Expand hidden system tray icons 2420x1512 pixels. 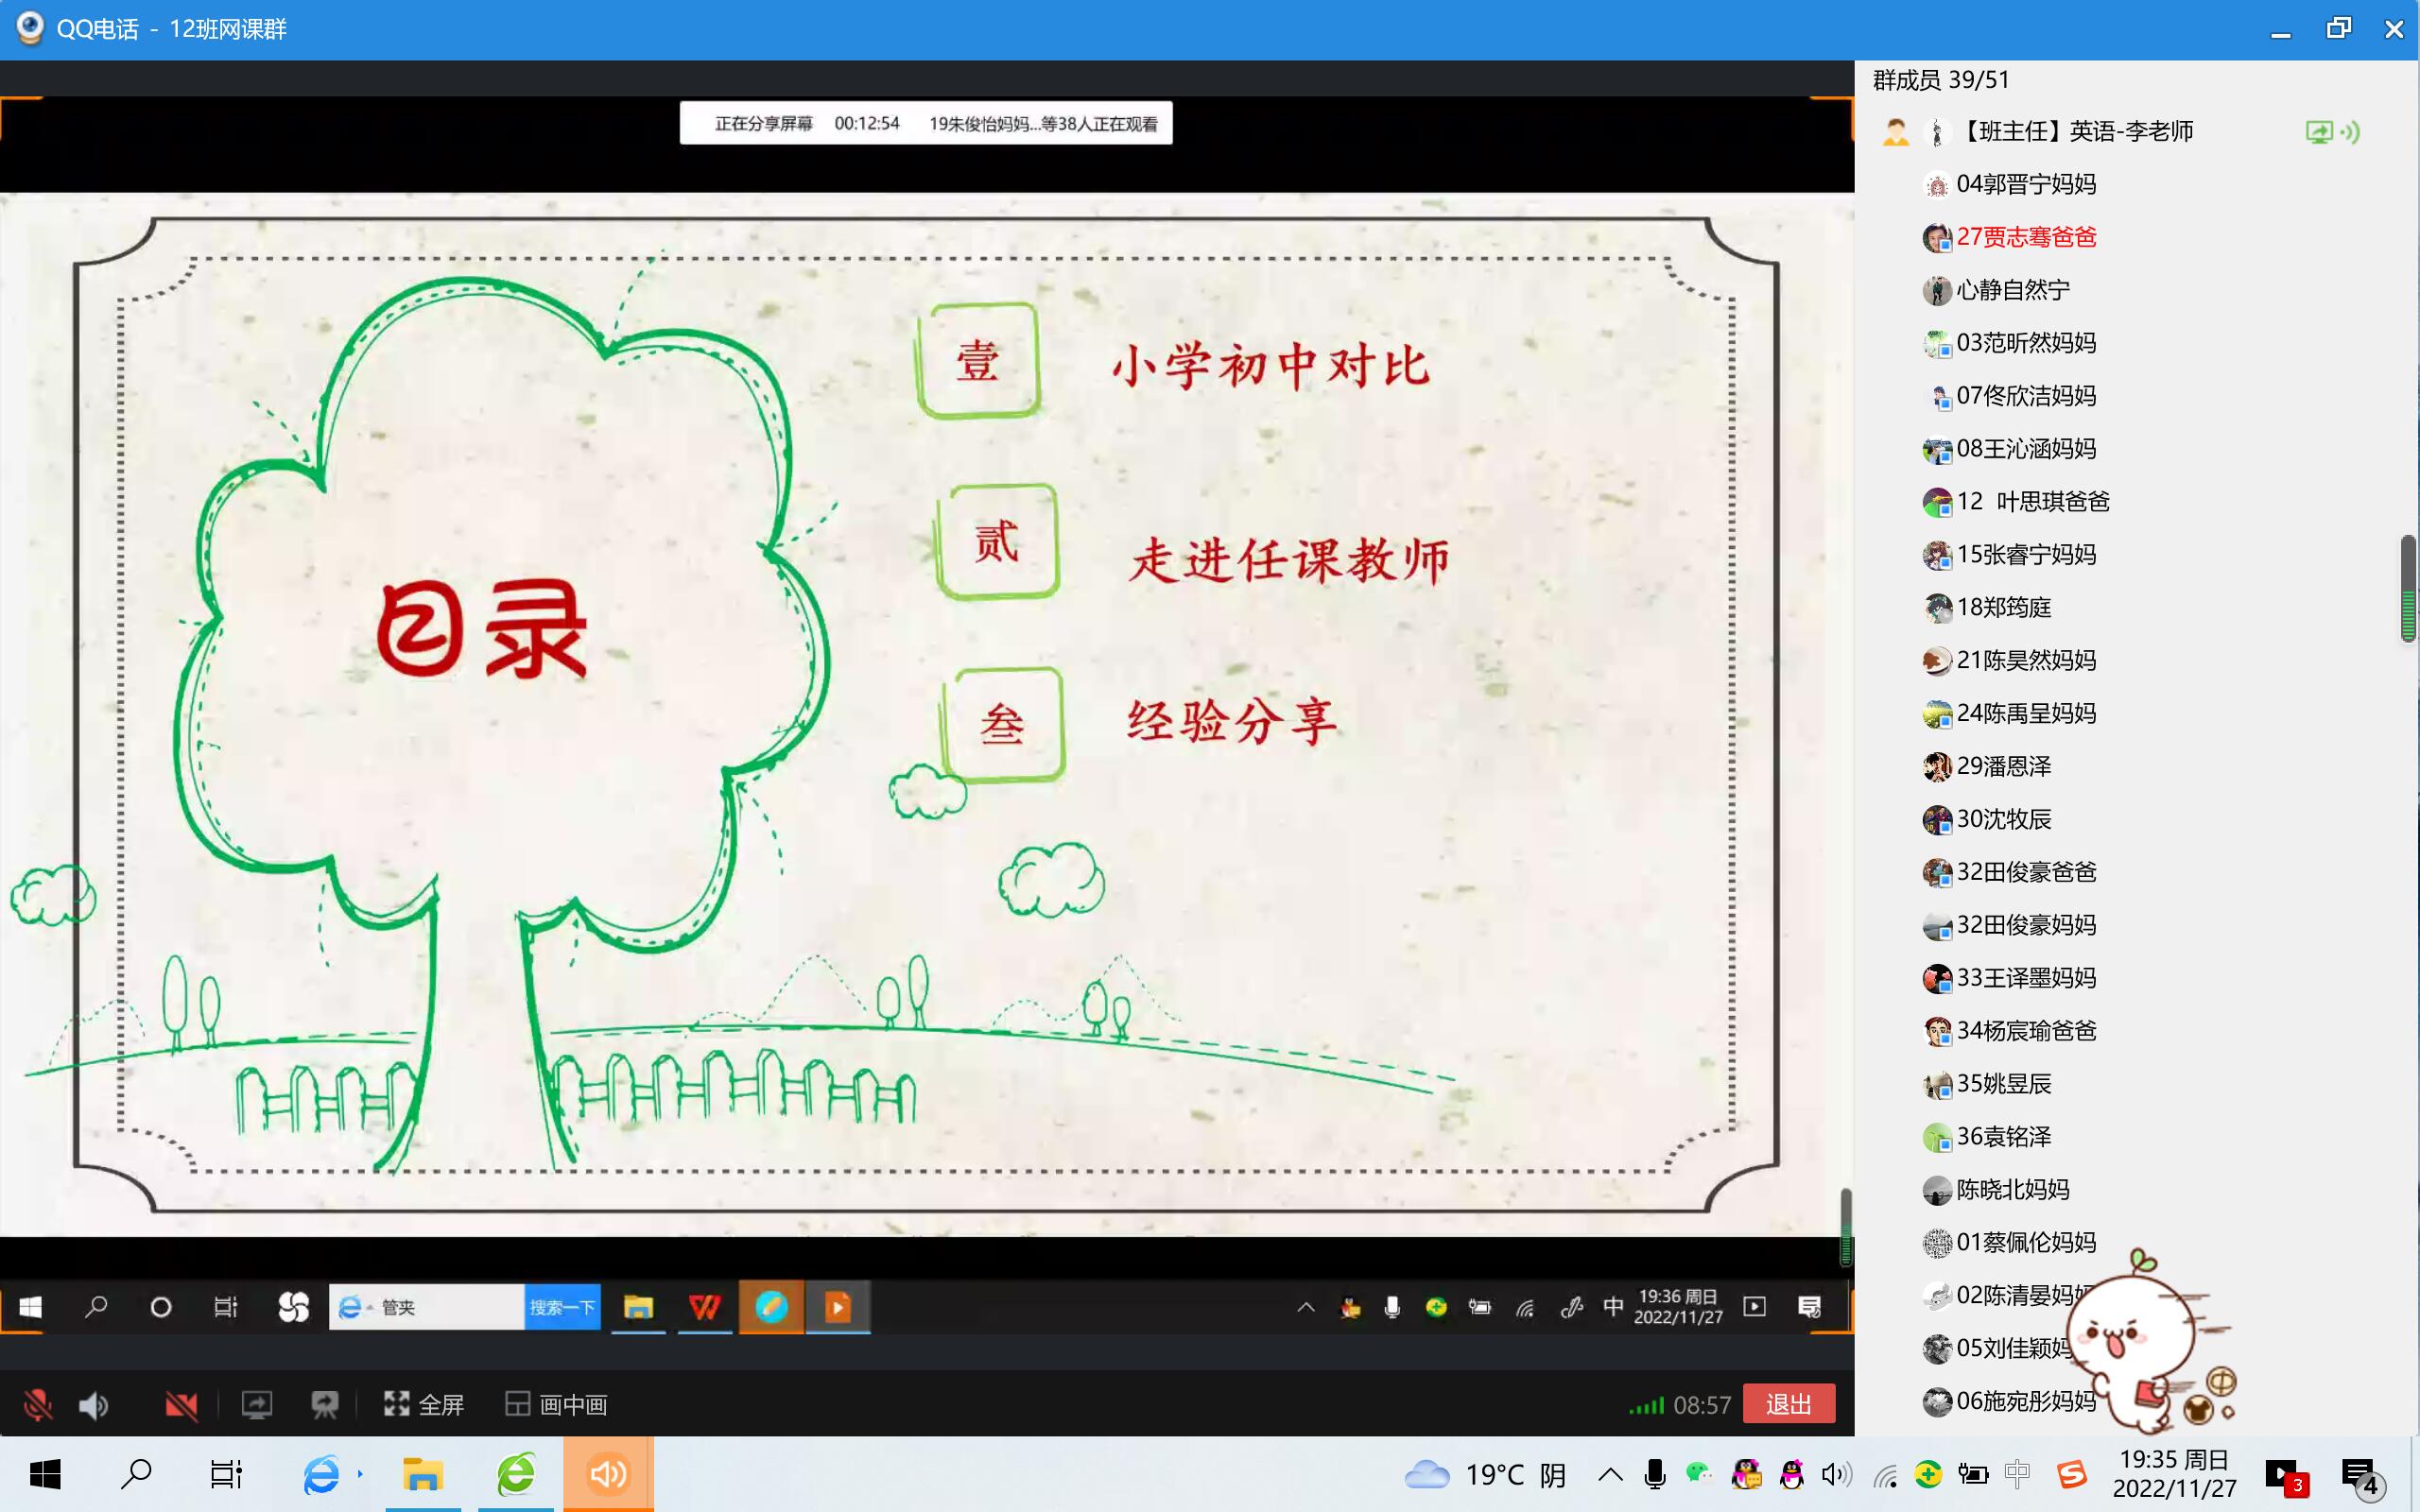click(1610, 1474)
